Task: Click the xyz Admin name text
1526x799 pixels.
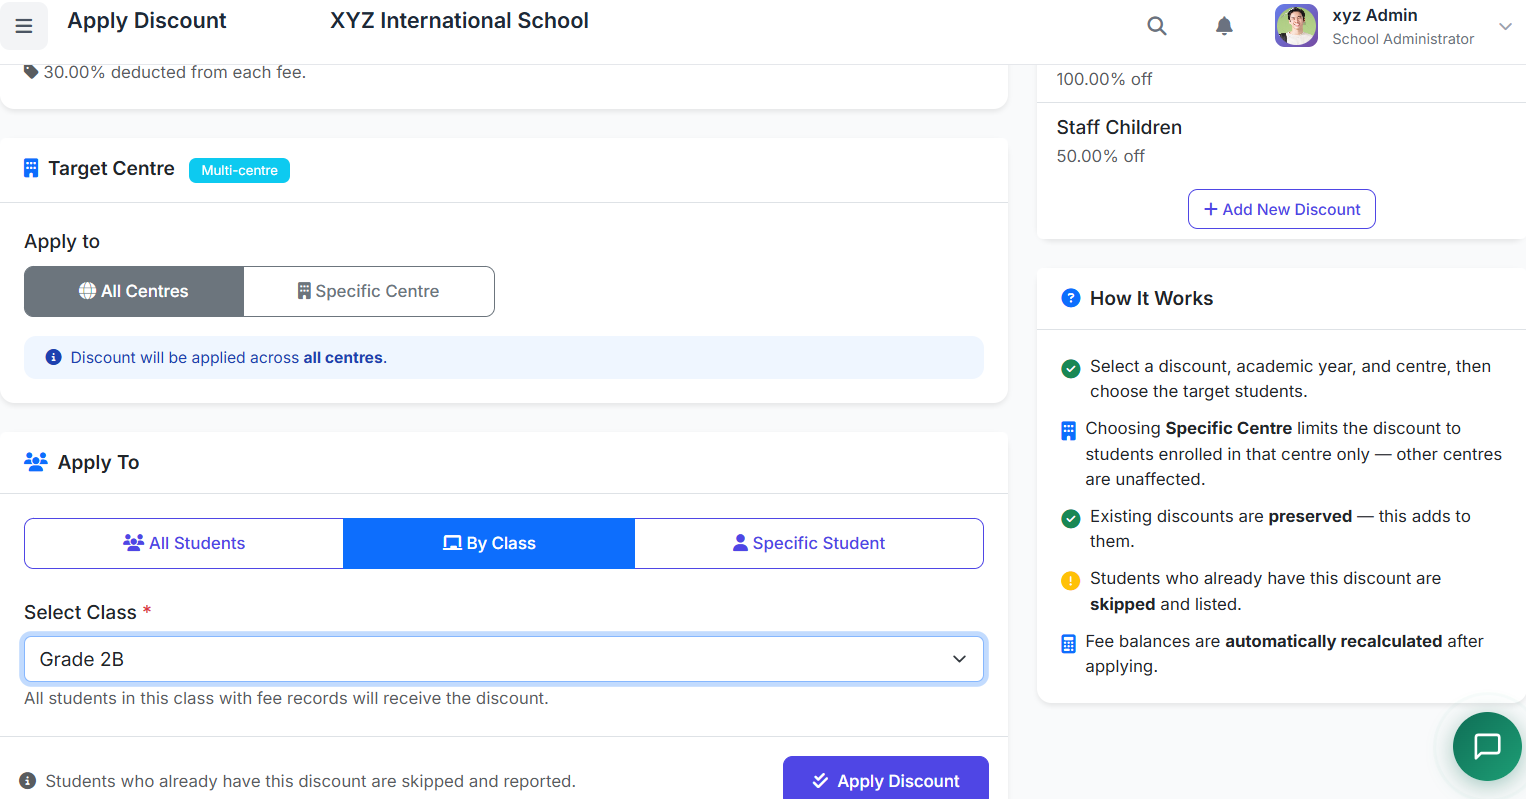Action: tap(1374, 15)
